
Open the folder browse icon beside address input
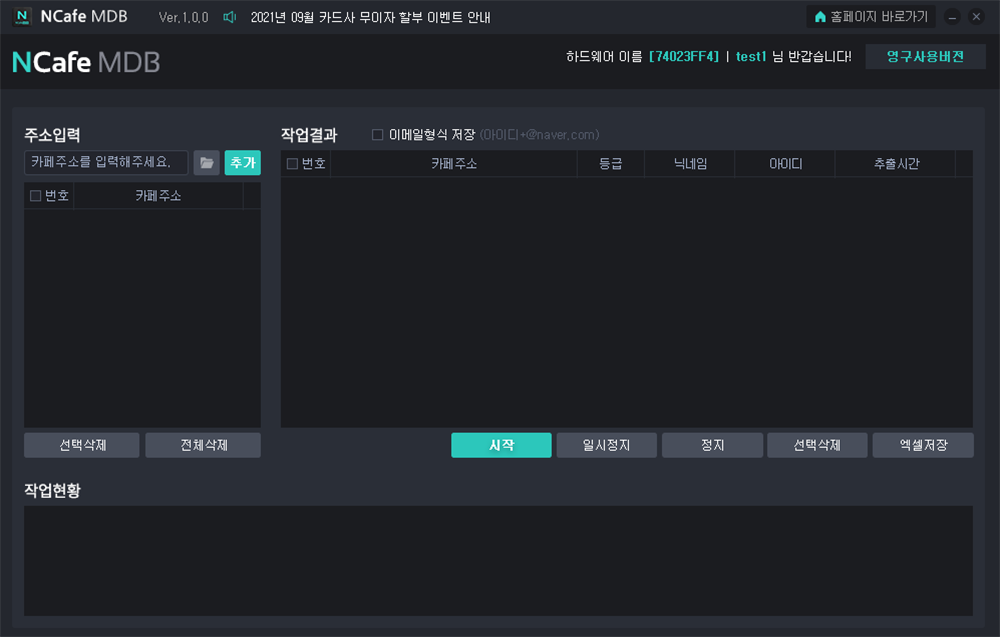[207, 163]
